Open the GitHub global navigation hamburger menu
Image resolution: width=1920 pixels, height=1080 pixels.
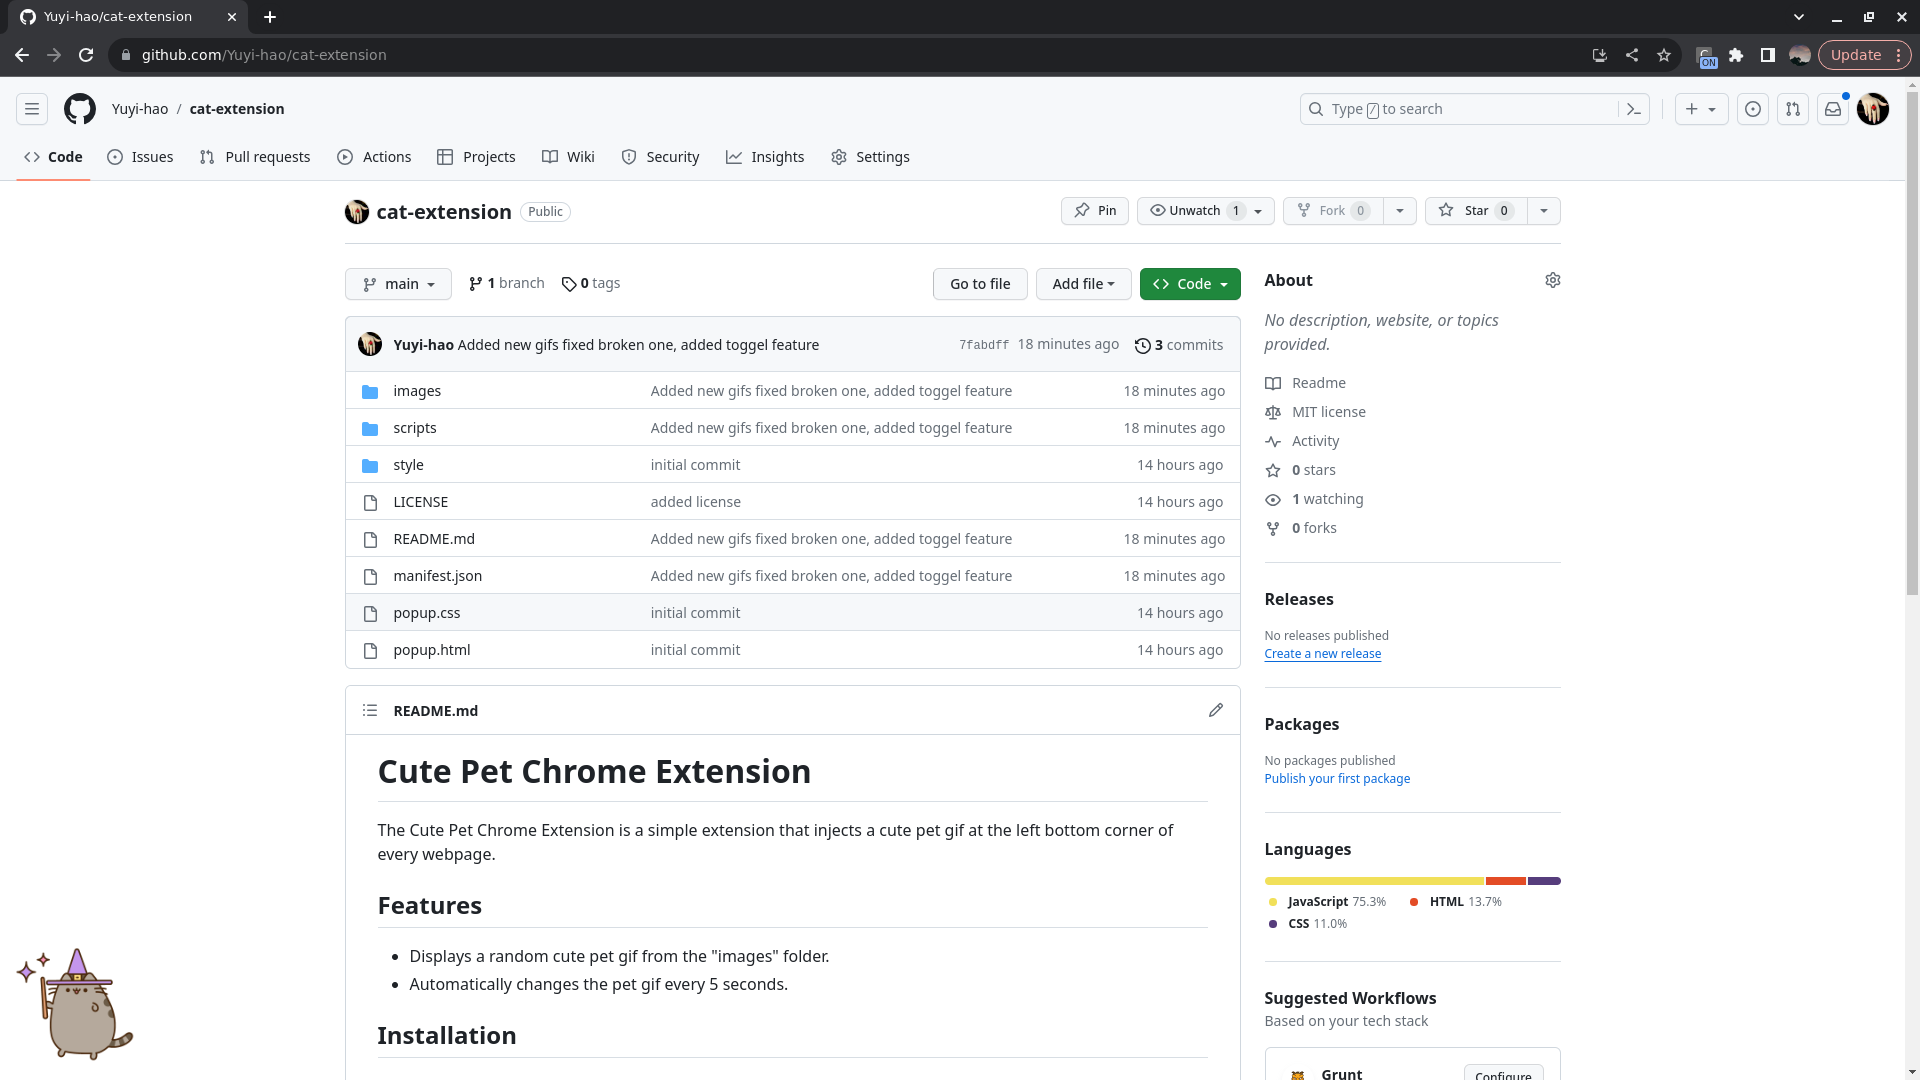(x=32, y=109)
